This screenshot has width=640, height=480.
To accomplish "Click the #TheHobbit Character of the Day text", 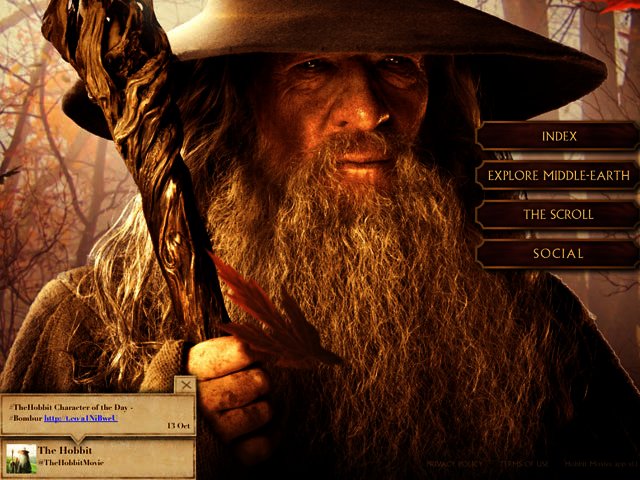I will click(x=71, y=407).
